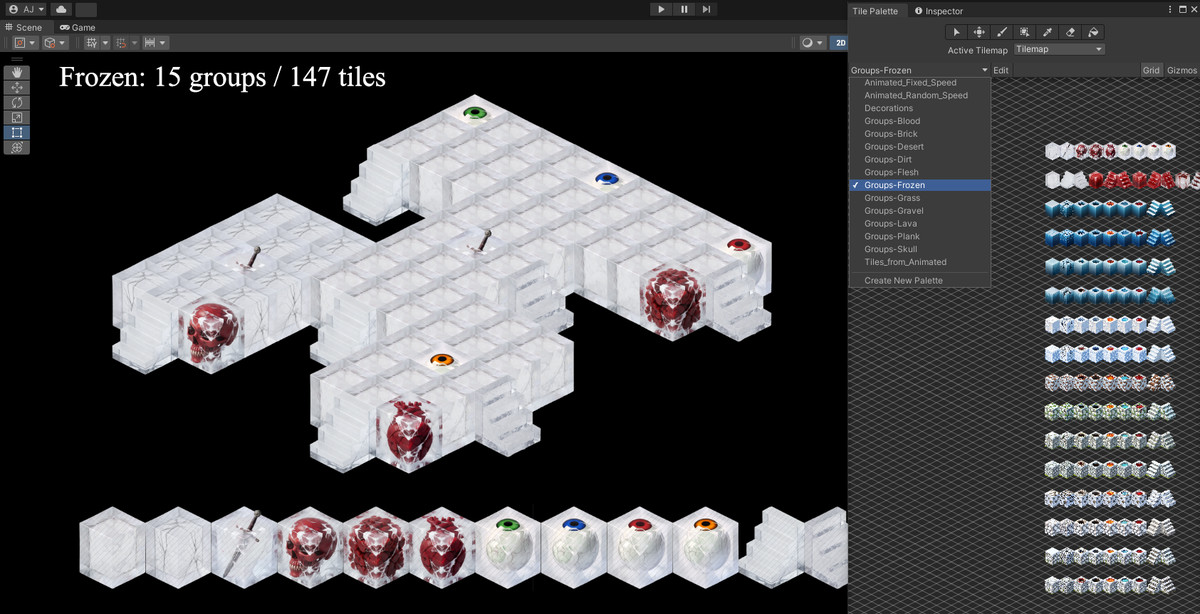This screenshot has width=1200, height=614.
Task: Toggle Gizmos visibility in the Tile Palette
Action: pos(1182,69)
